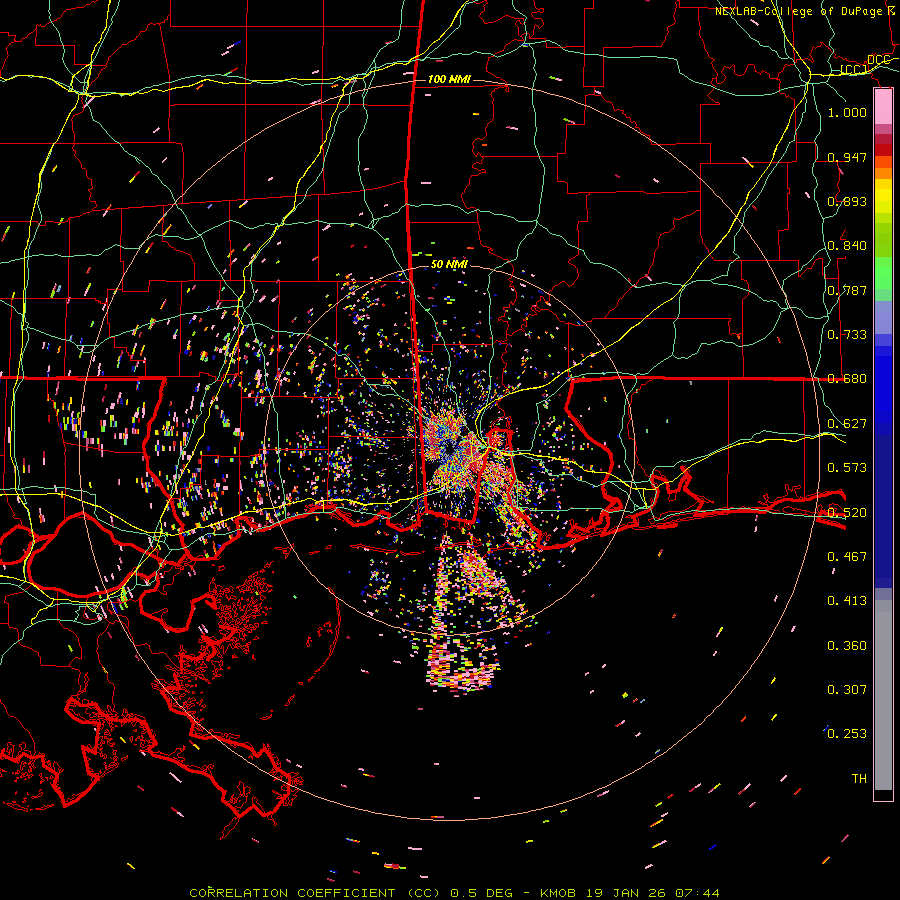Select the 0.413 color scale value
This screenshot has height=900, width=900.
[x=847, y=601]
